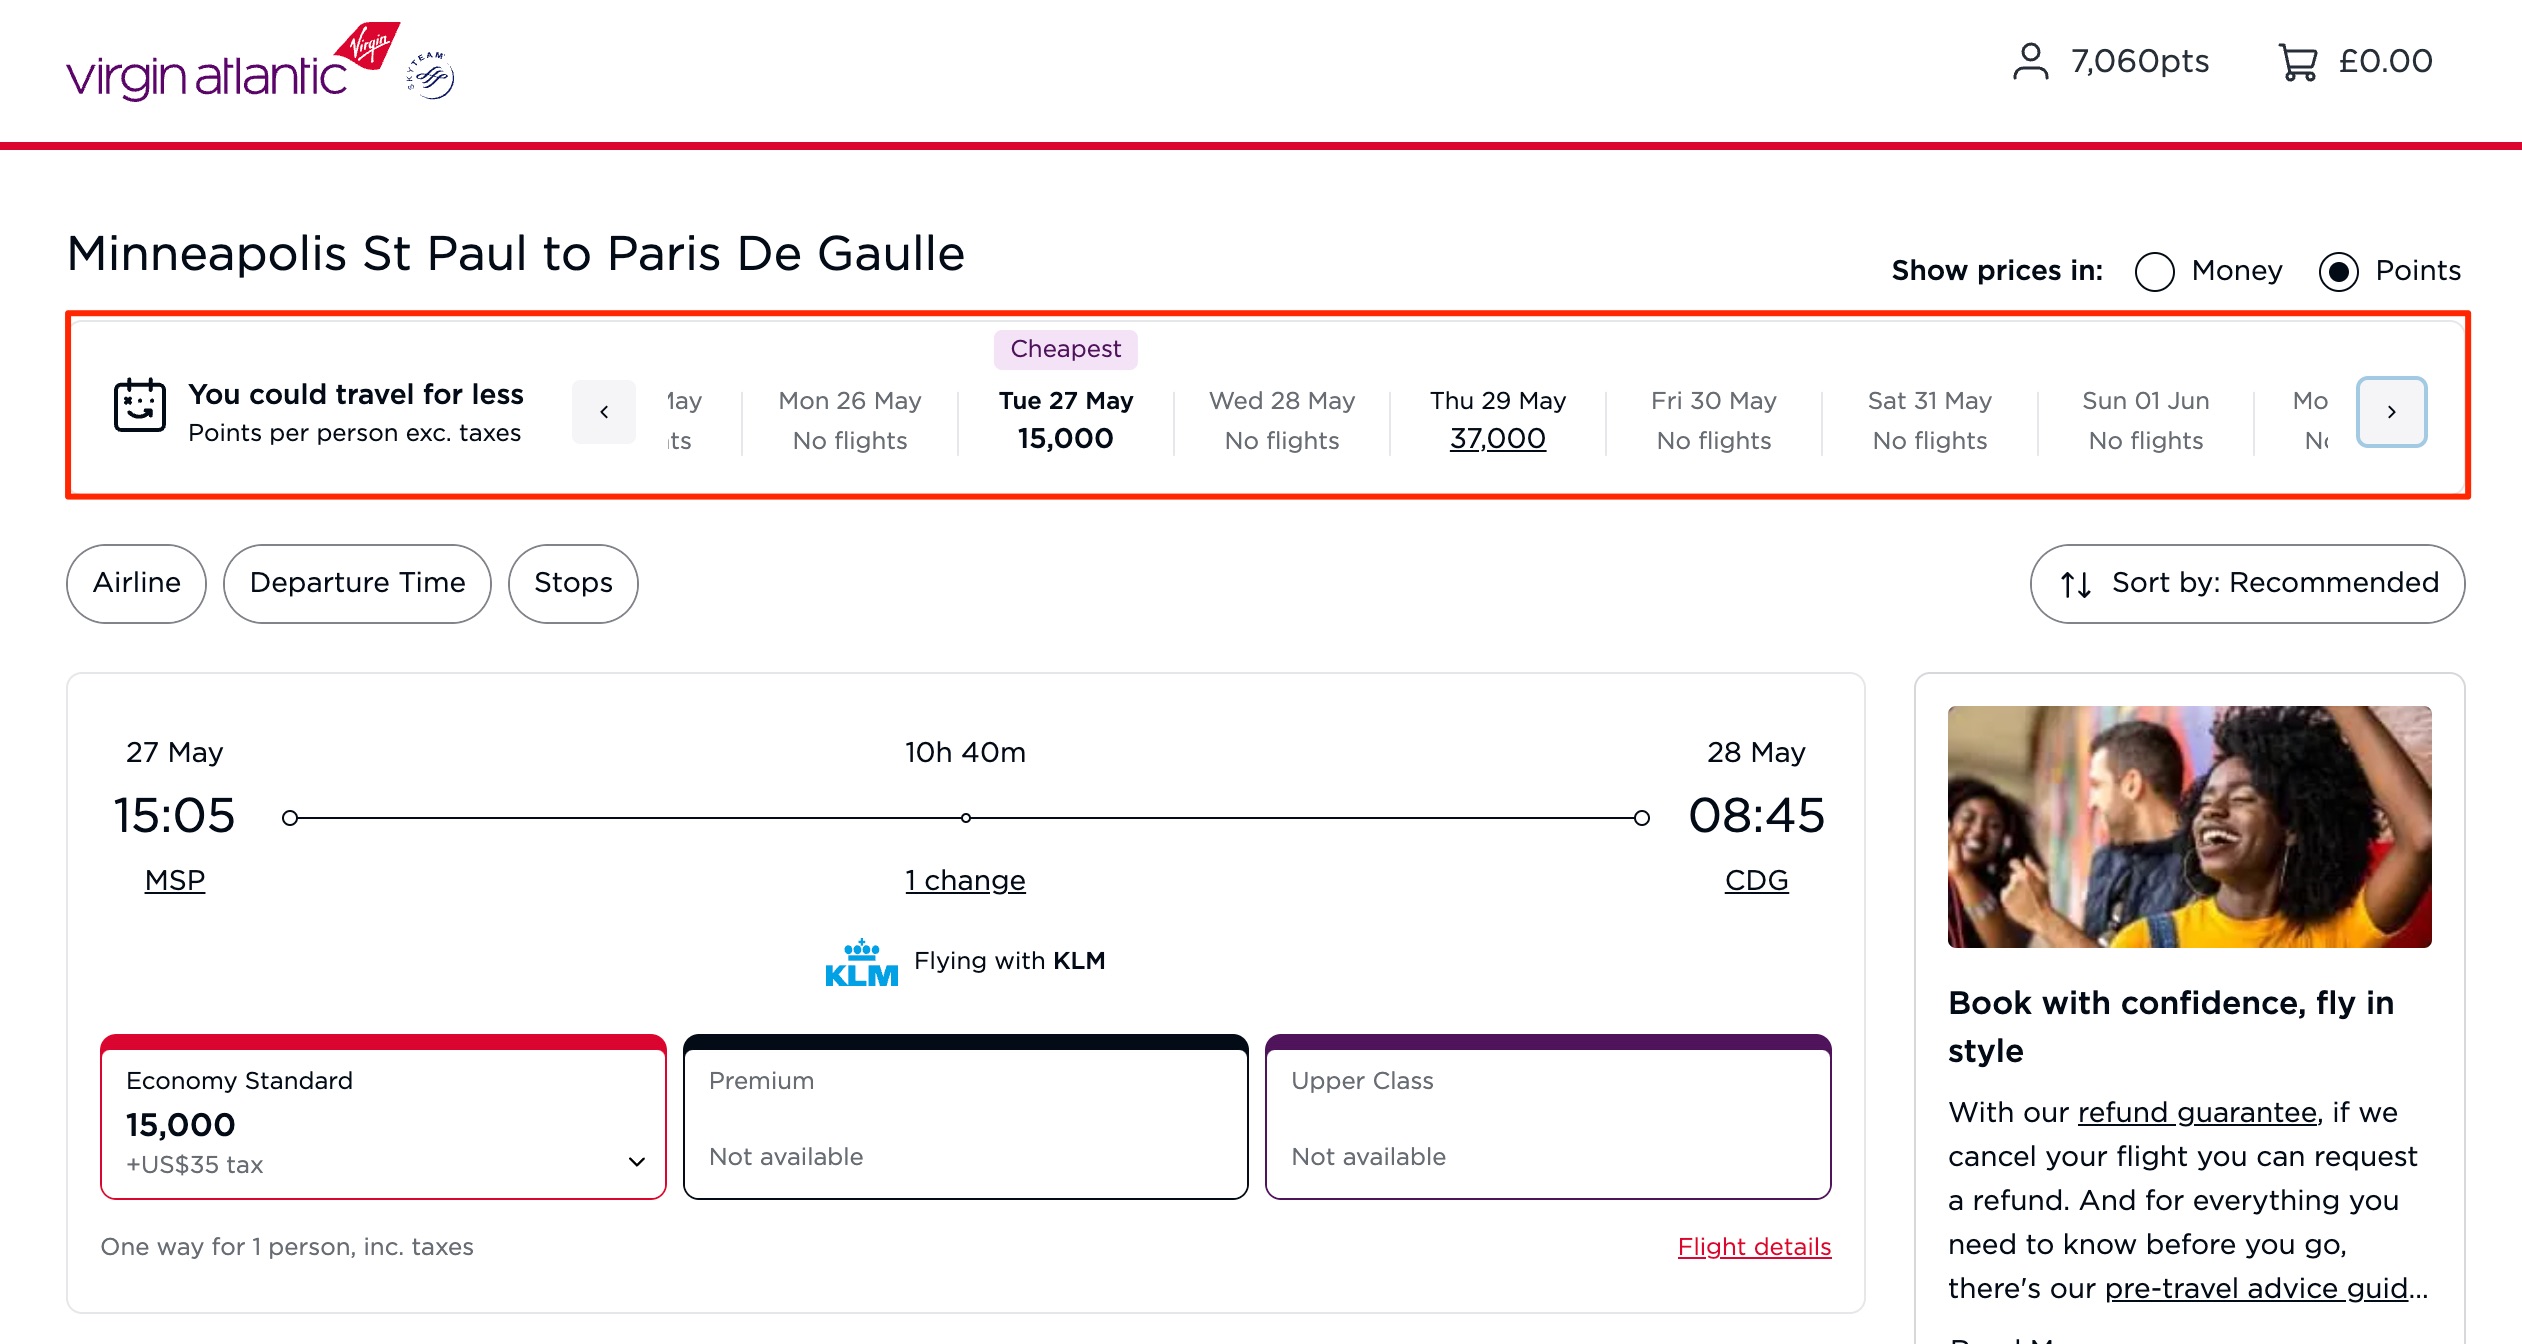
Task: Open the Flight details link
Action: point(1754,1246)
